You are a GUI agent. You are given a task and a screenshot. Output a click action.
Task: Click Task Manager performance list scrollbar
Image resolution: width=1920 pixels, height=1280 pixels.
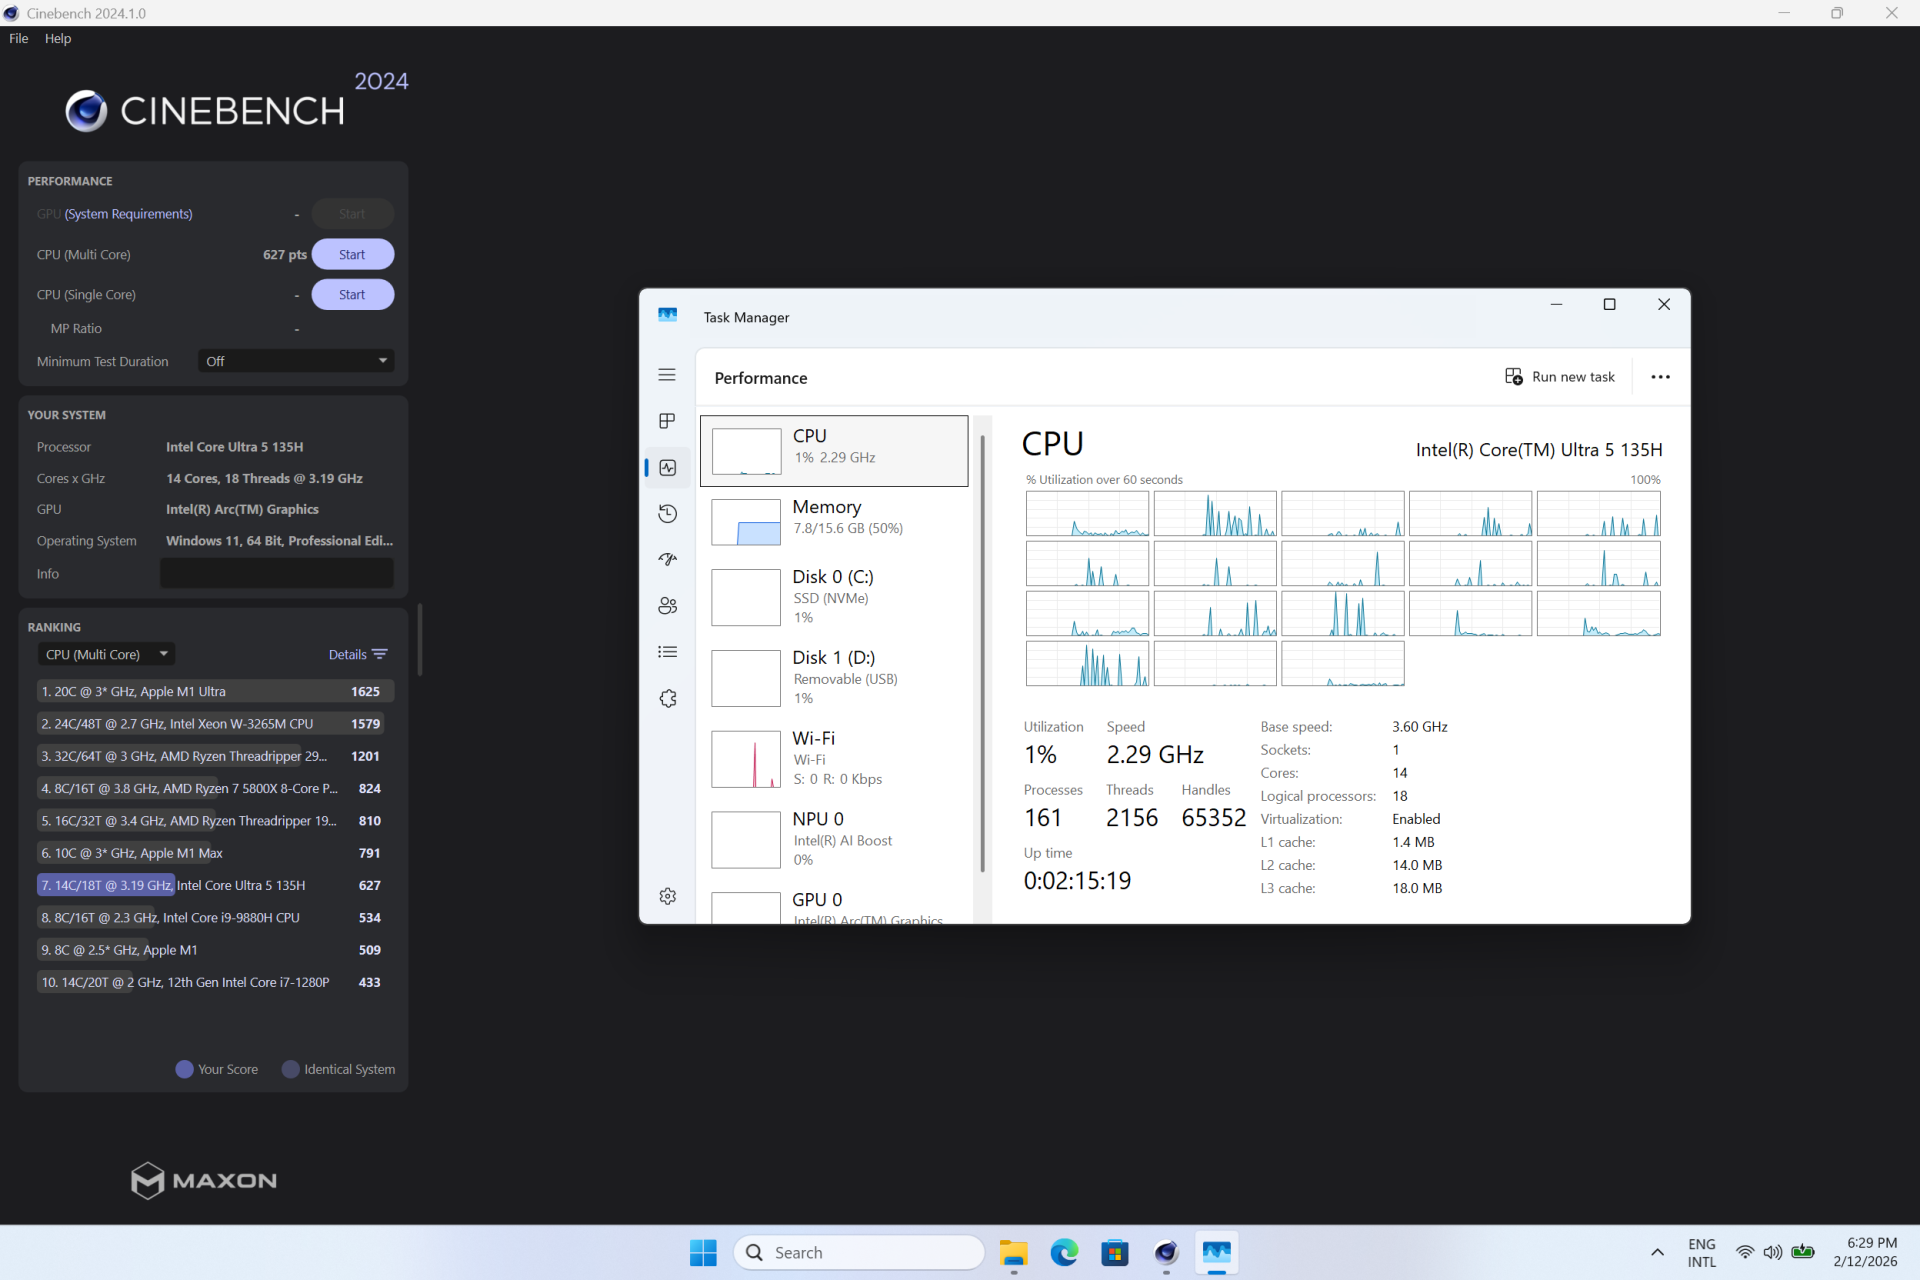pos(983,655)
